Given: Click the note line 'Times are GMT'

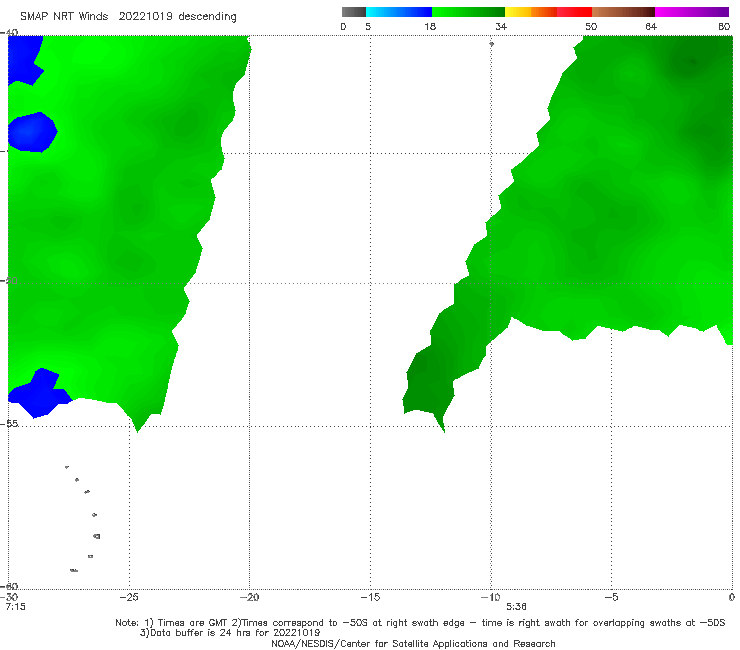Looking at the screenshot, I should [x=193, y=623].
